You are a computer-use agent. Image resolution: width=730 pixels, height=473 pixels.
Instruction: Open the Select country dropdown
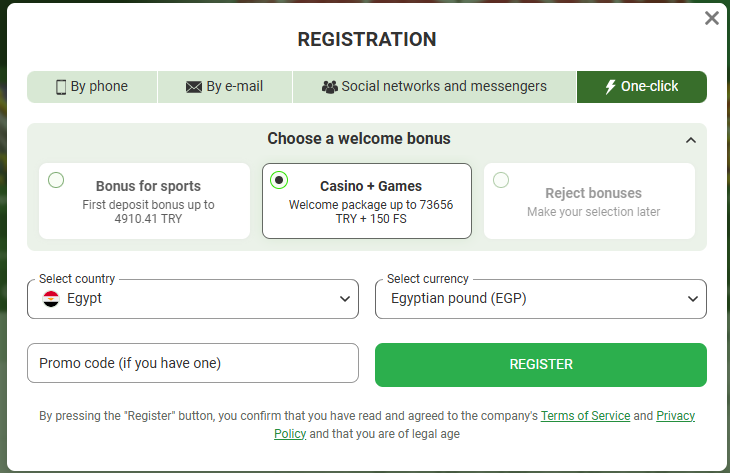[192, 298]
